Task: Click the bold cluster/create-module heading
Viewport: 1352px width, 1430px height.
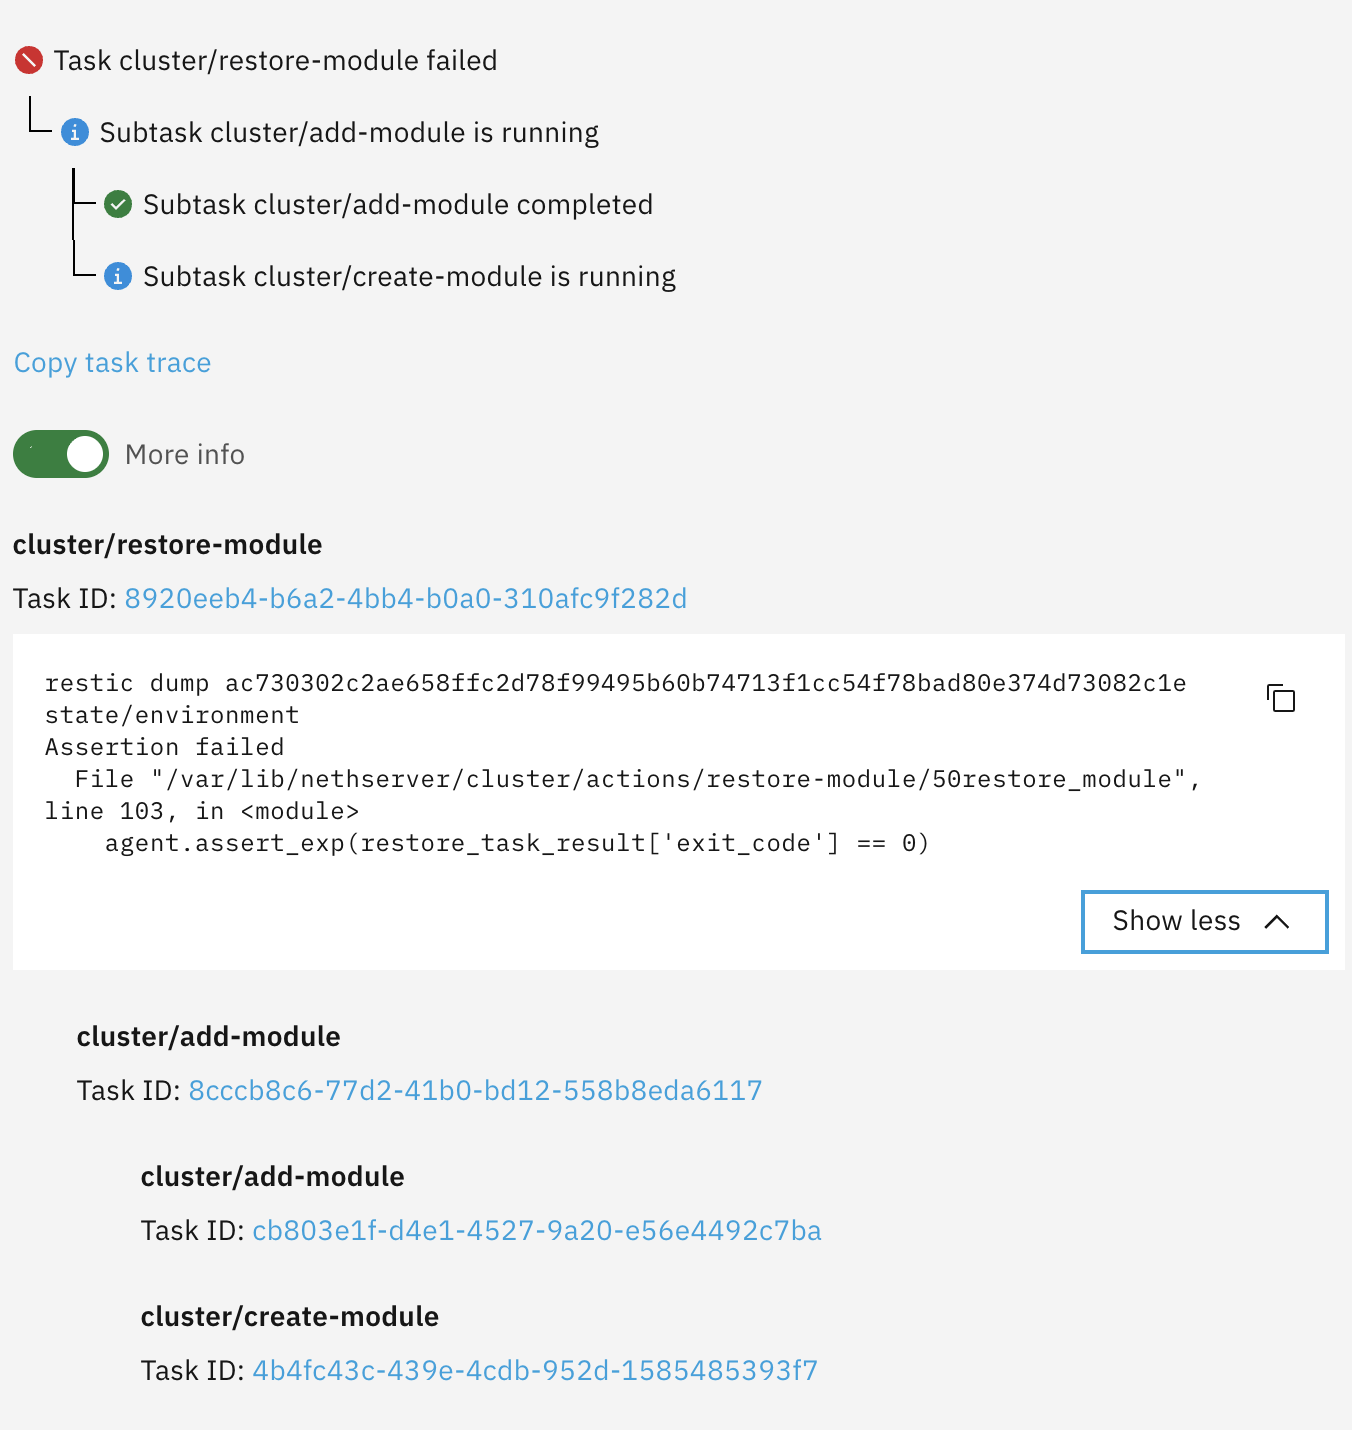Action: tap(290, 1316)
